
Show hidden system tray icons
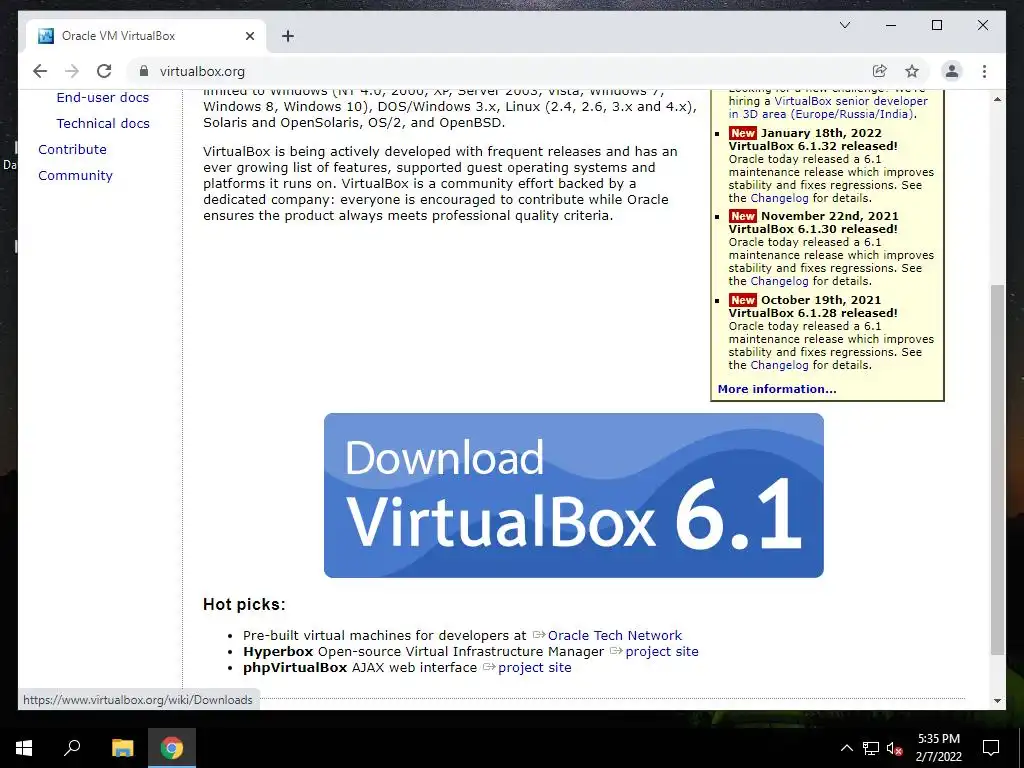pyautogui.click(x=846, y=748)
